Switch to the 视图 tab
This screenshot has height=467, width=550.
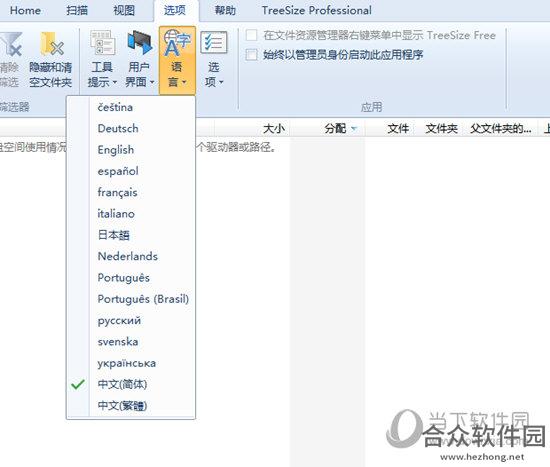coord(124,11)
